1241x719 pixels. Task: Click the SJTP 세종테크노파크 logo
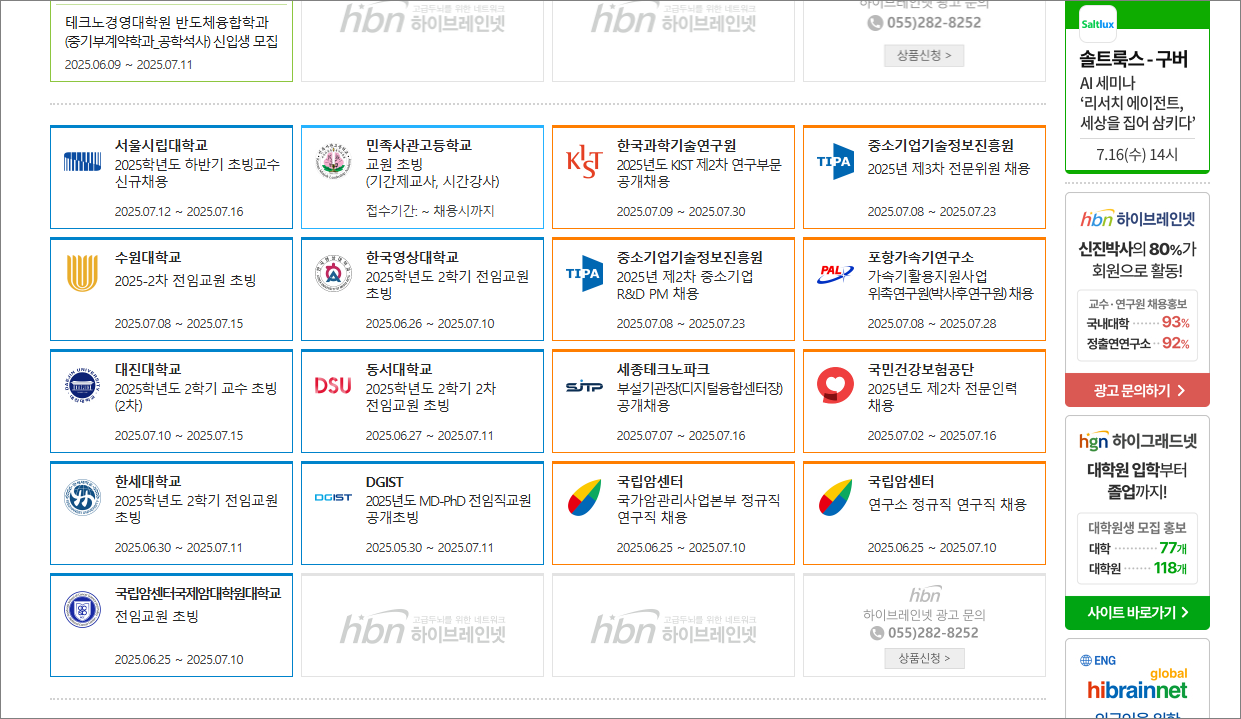coord(584,386)
